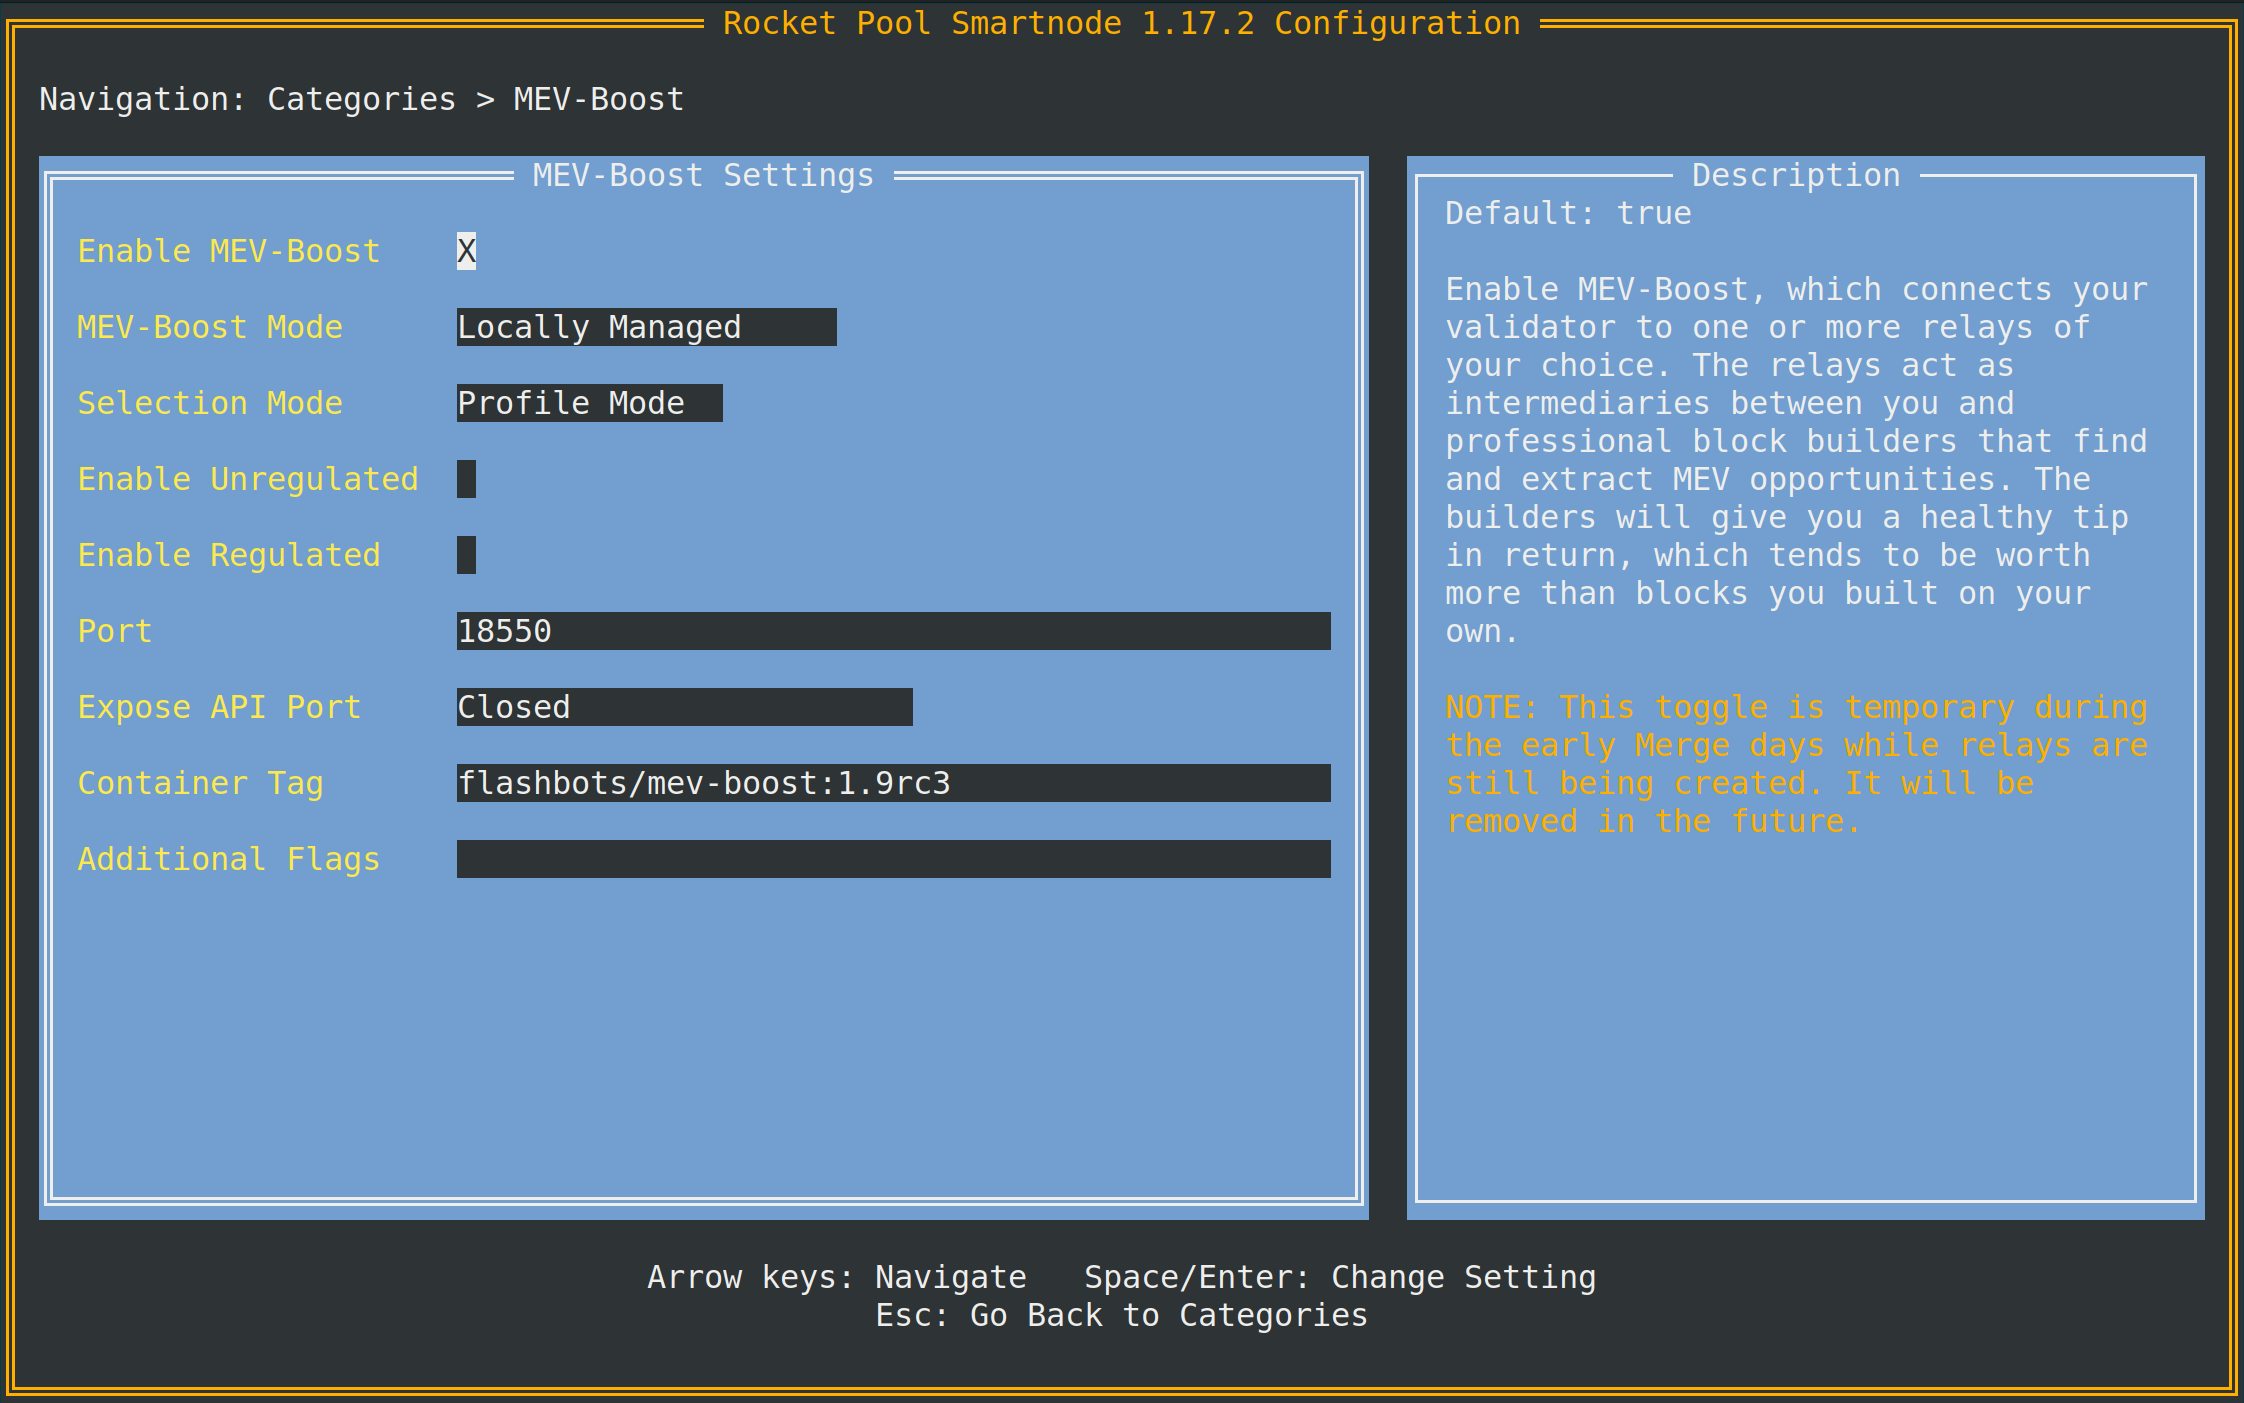
Task: Click MEV-Boost in the navigation breadcrumb
Action: pyautogui.click(x=598, y=99)
